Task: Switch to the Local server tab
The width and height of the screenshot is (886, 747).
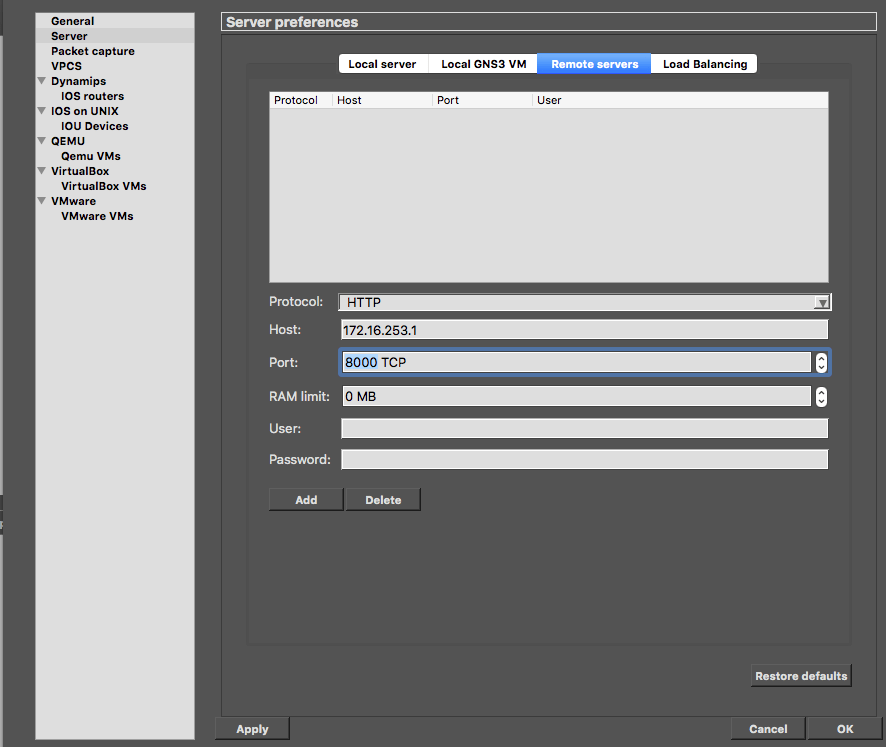Action: [x=383, y=63]
